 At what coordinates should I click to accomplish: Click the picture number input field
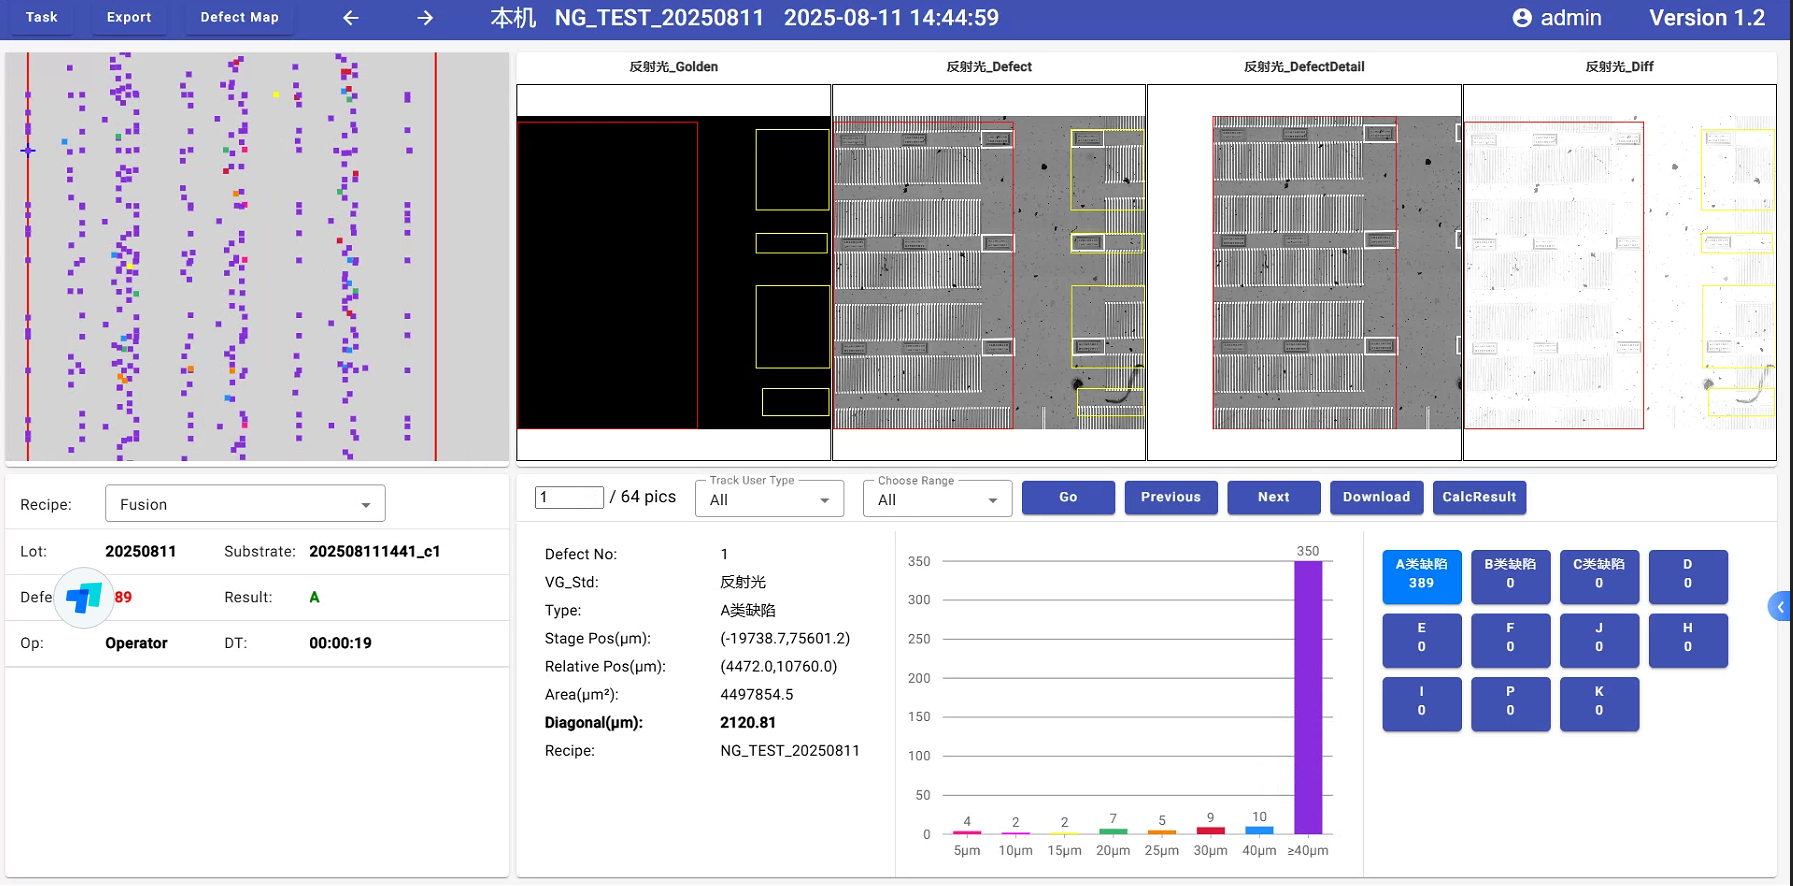(x=569, y=497)
